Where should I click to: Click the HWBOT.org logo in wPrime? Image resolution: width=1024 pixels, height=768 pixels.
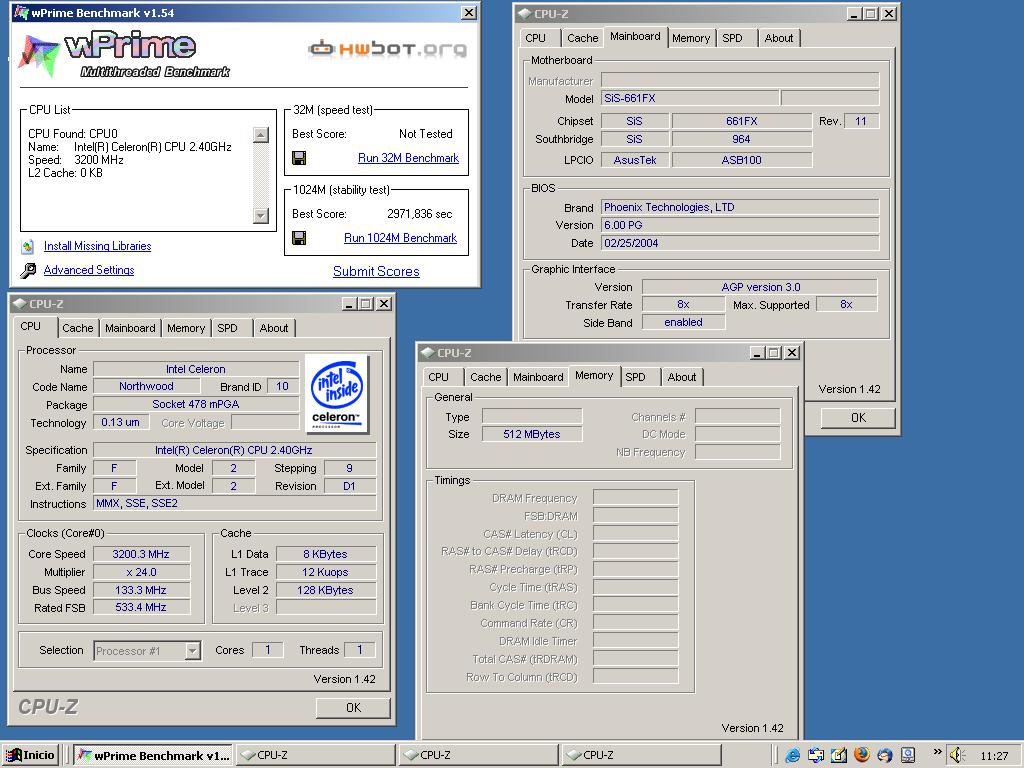click(x=387, y=49)
